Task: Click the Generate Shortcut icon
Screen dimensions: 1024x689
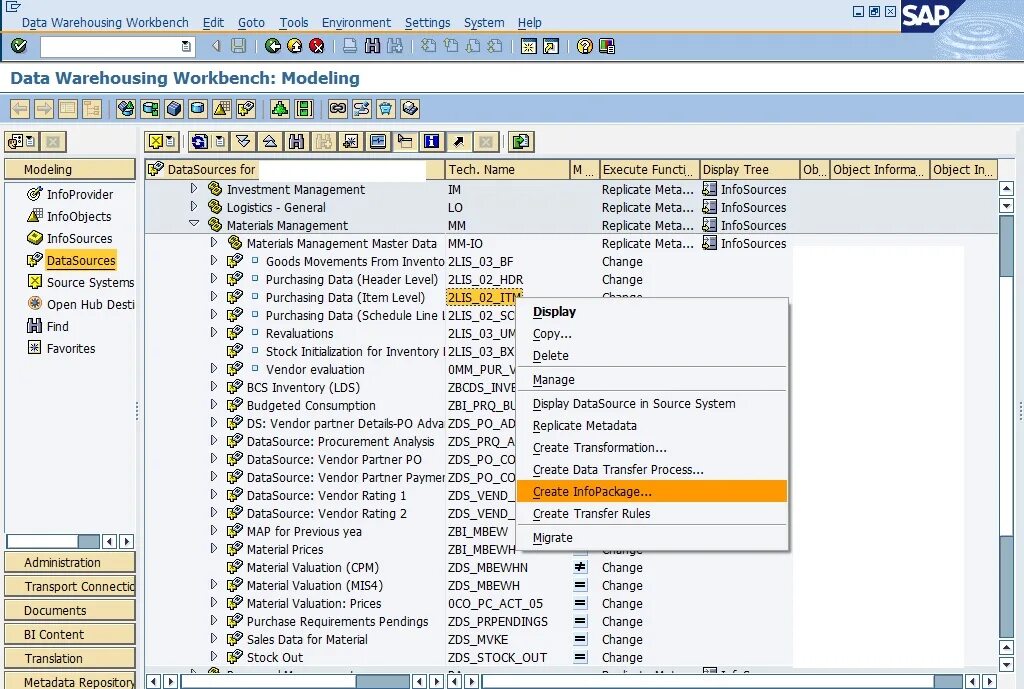Action: (x=551, y=46)
